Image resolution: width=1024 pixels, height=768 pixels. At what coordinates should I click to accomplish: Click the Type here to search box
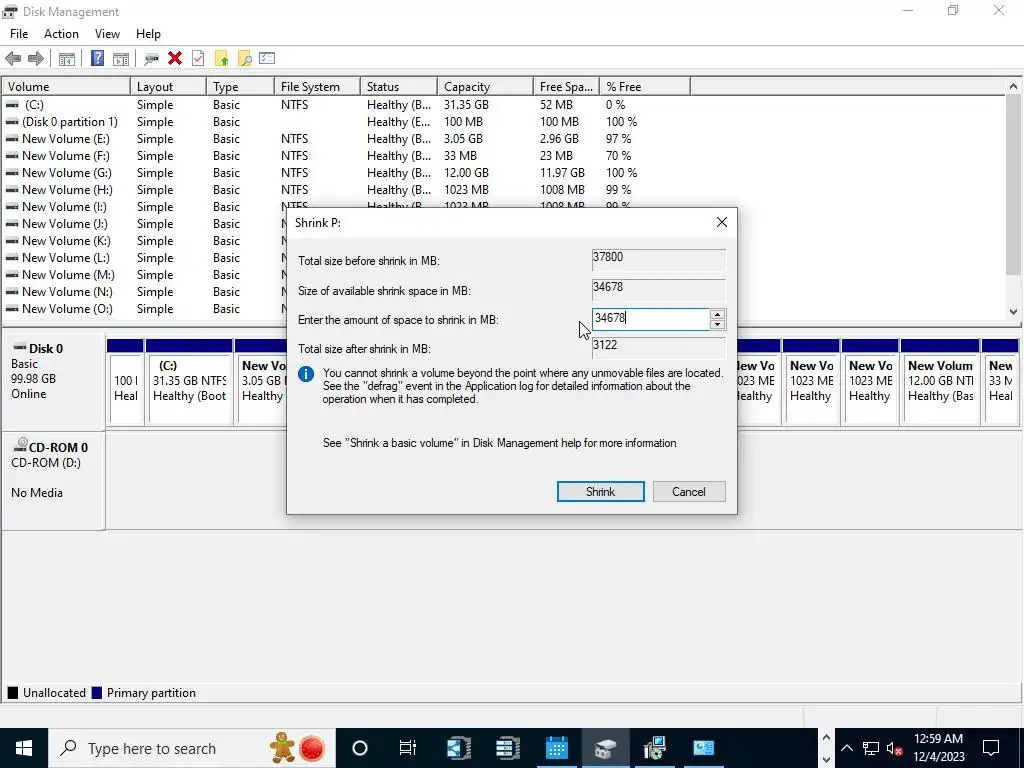[x=192, y=748]
